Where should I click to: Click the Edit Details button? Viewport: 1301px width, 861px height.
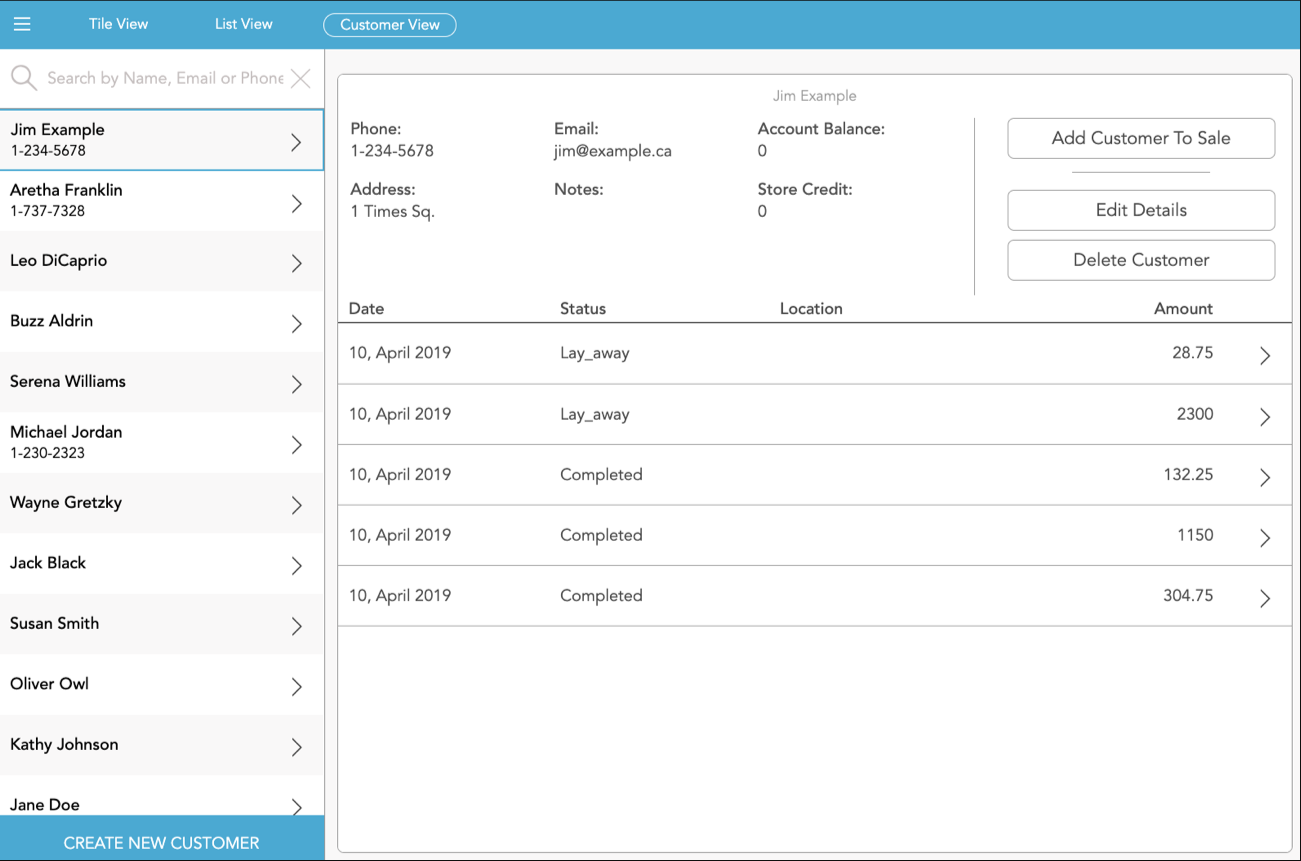point(1140,210)
